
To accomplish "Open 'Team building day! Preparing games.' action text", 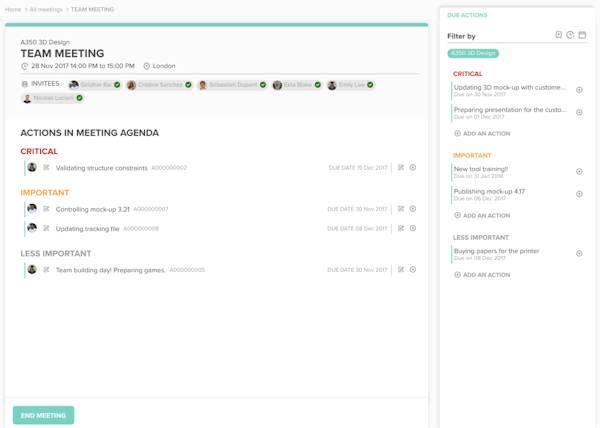I will tap(111, 270).
